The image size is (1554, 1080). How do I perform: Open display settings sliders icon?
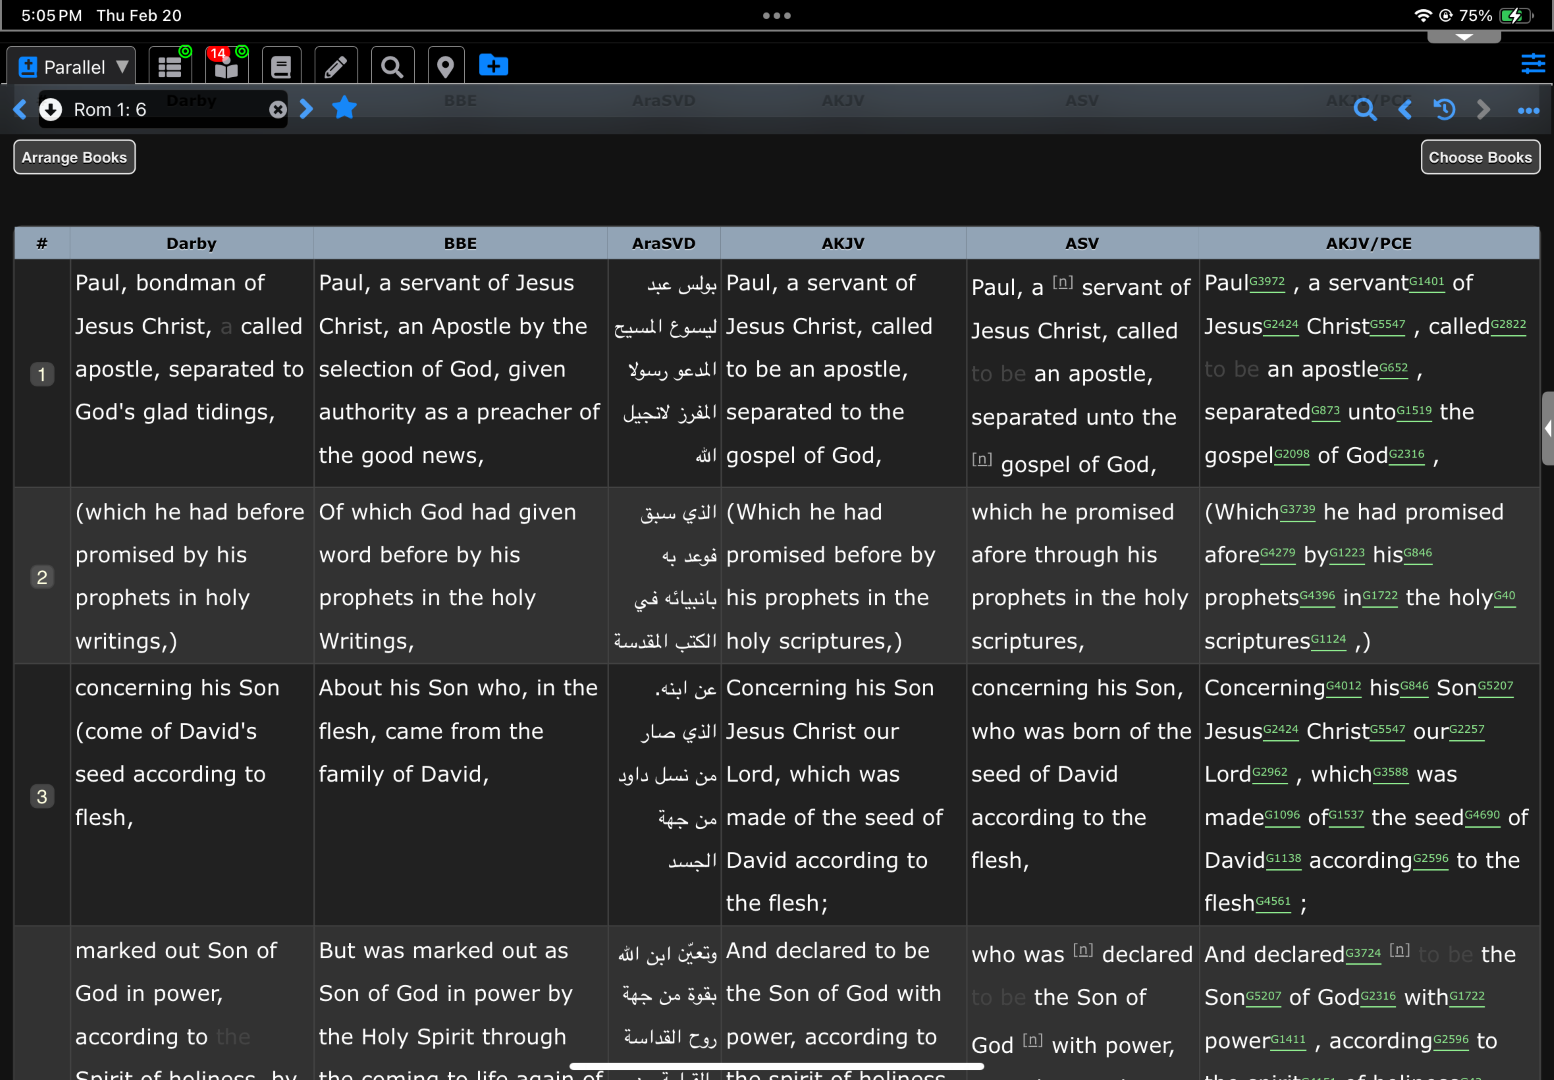[1532, 64]
